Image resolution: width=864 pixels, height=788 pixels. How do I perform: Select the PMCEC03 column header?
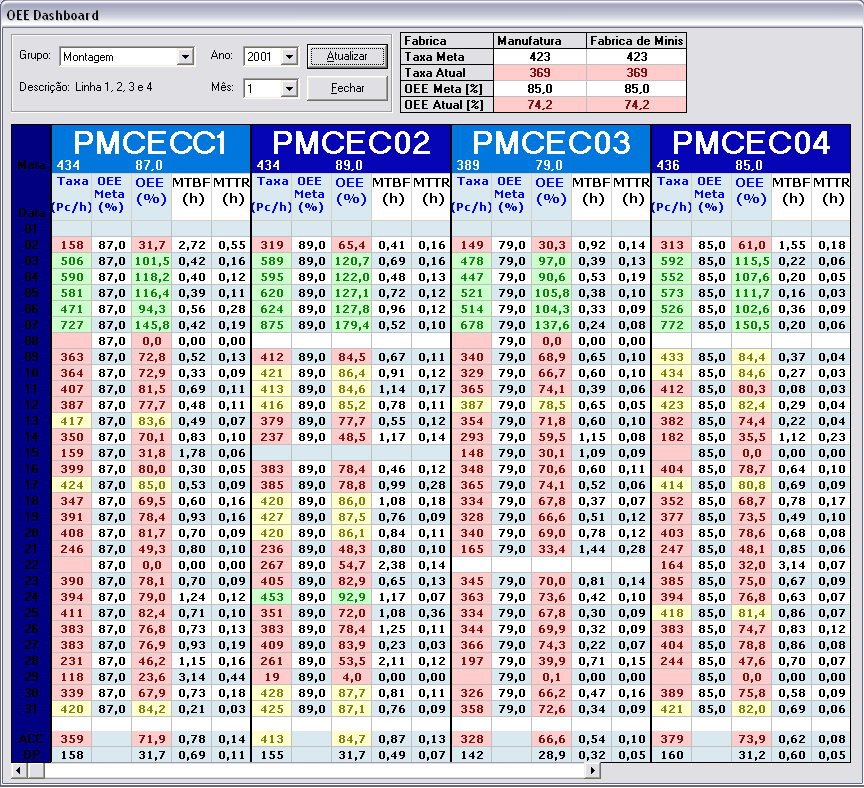tap(551, 143)
